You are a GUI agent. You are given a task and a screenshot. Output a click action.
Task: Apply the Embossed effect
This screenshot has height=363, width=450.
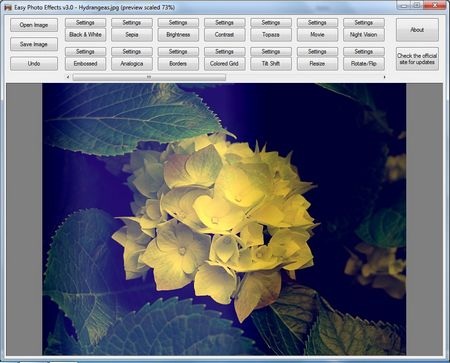(x=85, y=64)
